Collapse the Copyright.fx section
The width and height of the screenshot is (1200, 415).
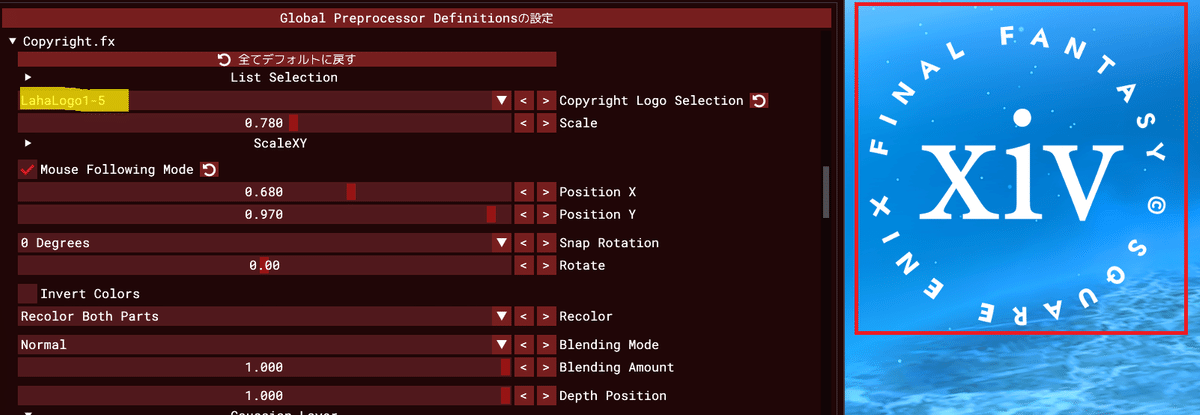point(13,42)
